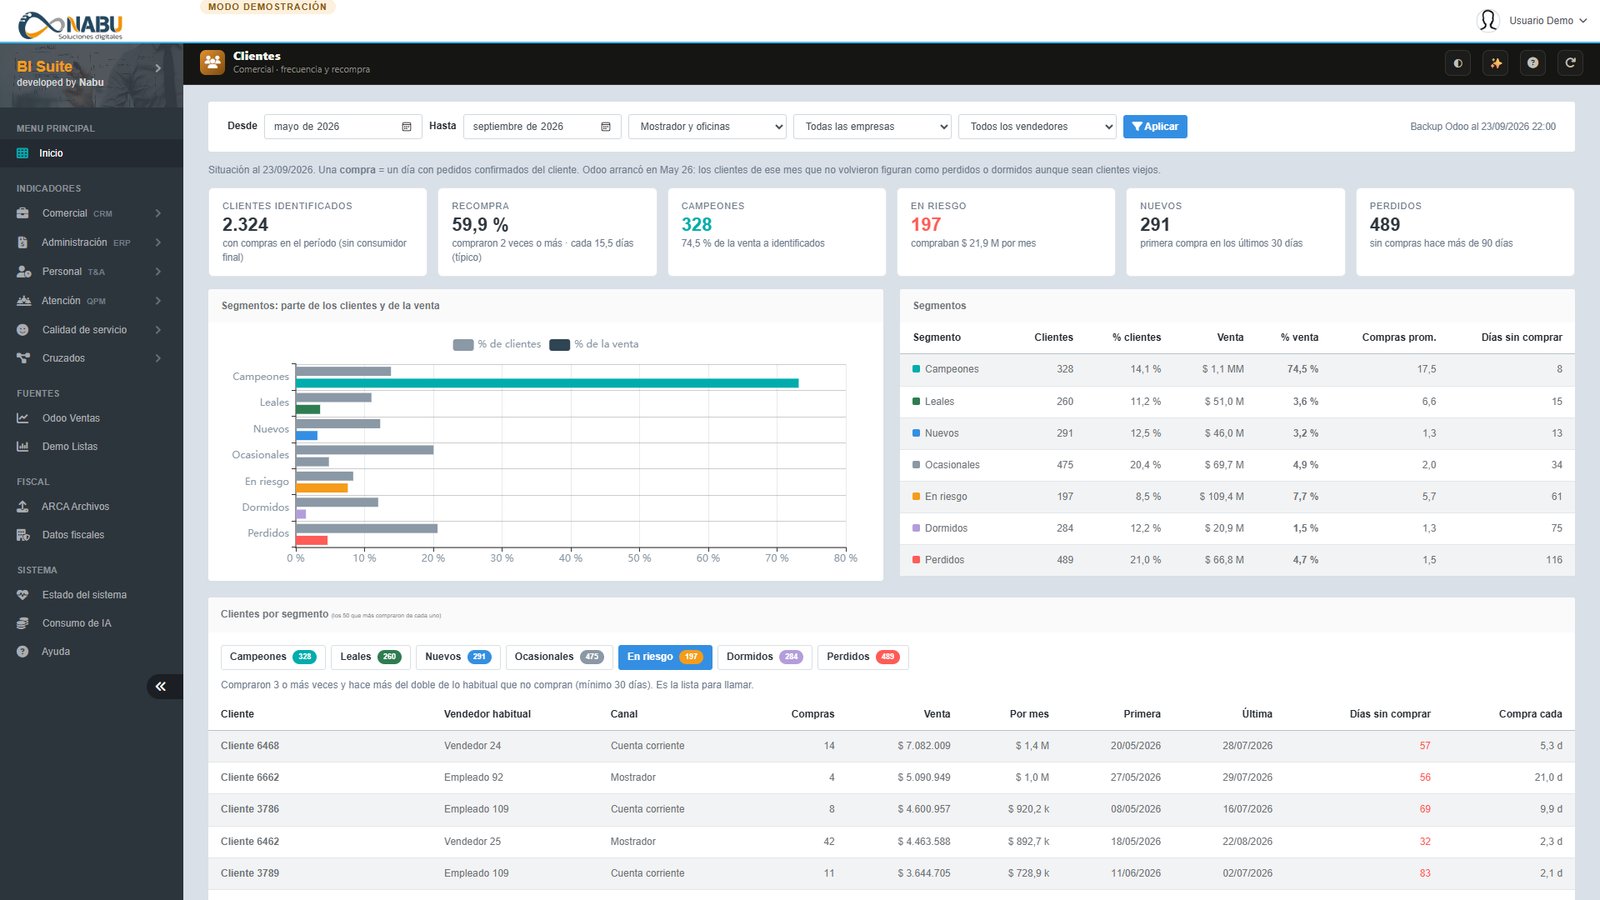Viewport: 1600px width, 900px height.
Task: Open the Todos los vendedores dropdown
Action: click(x=1038, y=127)
